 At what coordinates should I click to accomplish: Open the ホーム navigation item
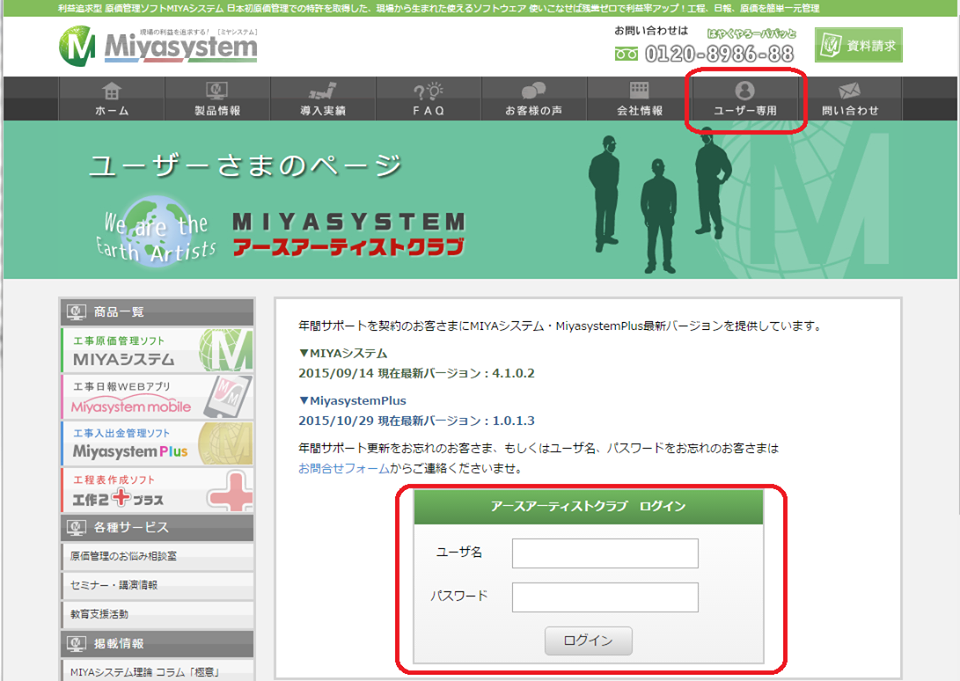point(111,99)
